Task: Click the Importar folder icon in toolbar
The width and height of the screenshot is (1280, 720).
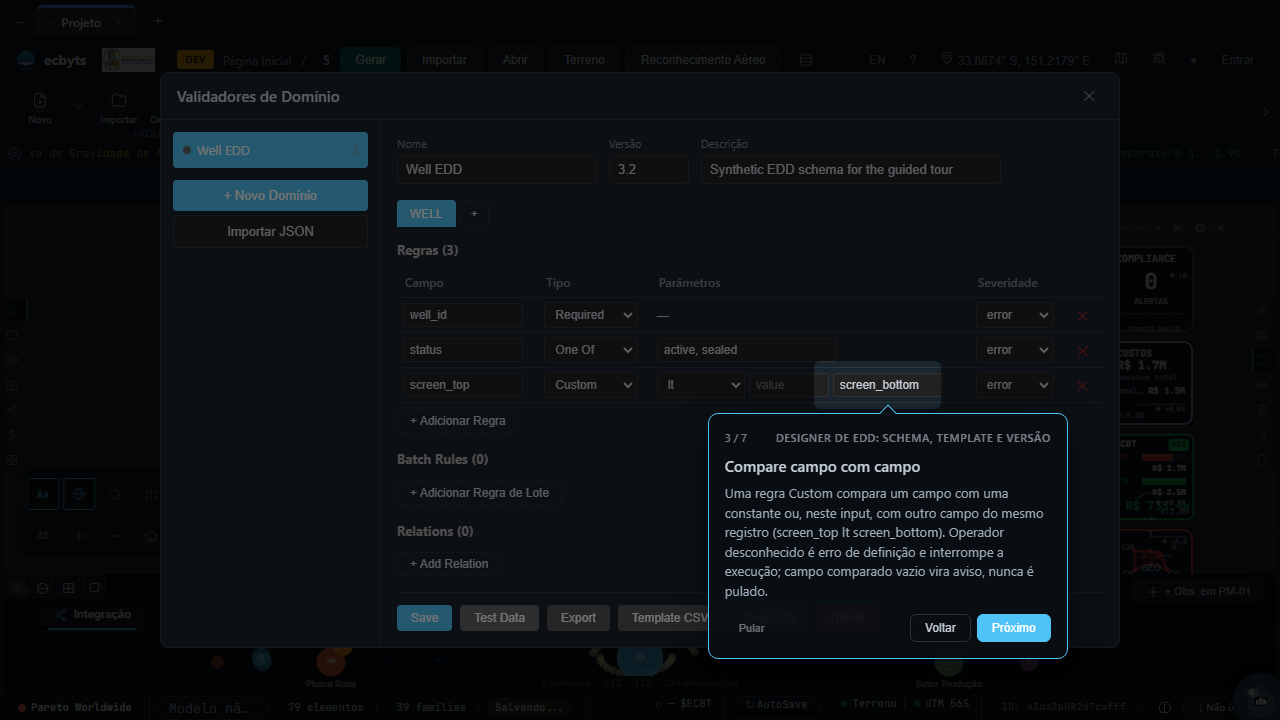Action: click(119, 100)
